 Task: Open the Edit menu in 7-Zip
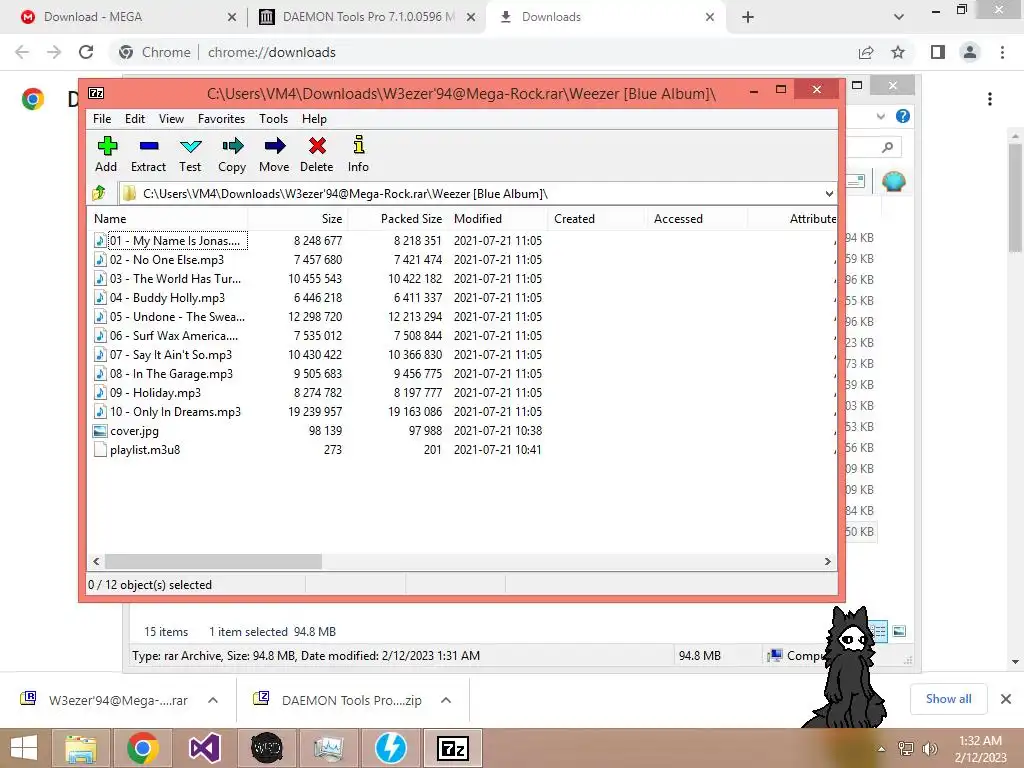click(x=135, y=119)
